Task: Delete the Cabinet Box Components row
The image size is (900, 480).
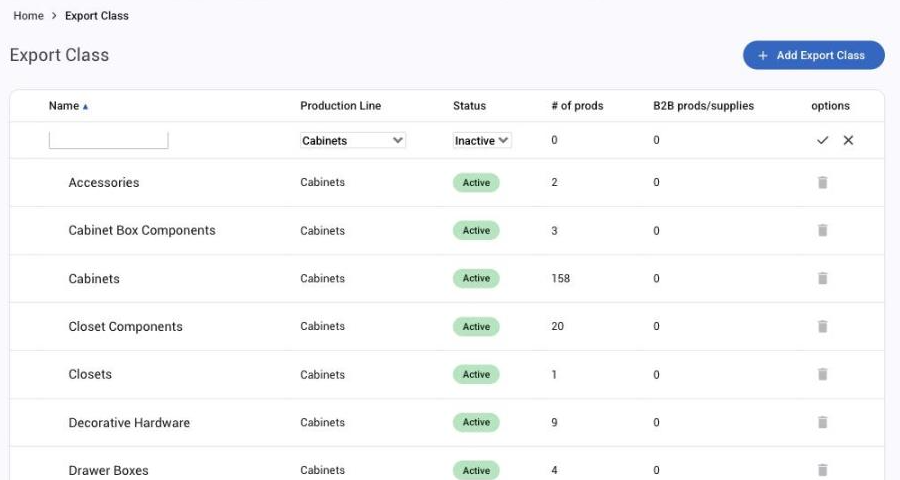Action: coord(823,230)
